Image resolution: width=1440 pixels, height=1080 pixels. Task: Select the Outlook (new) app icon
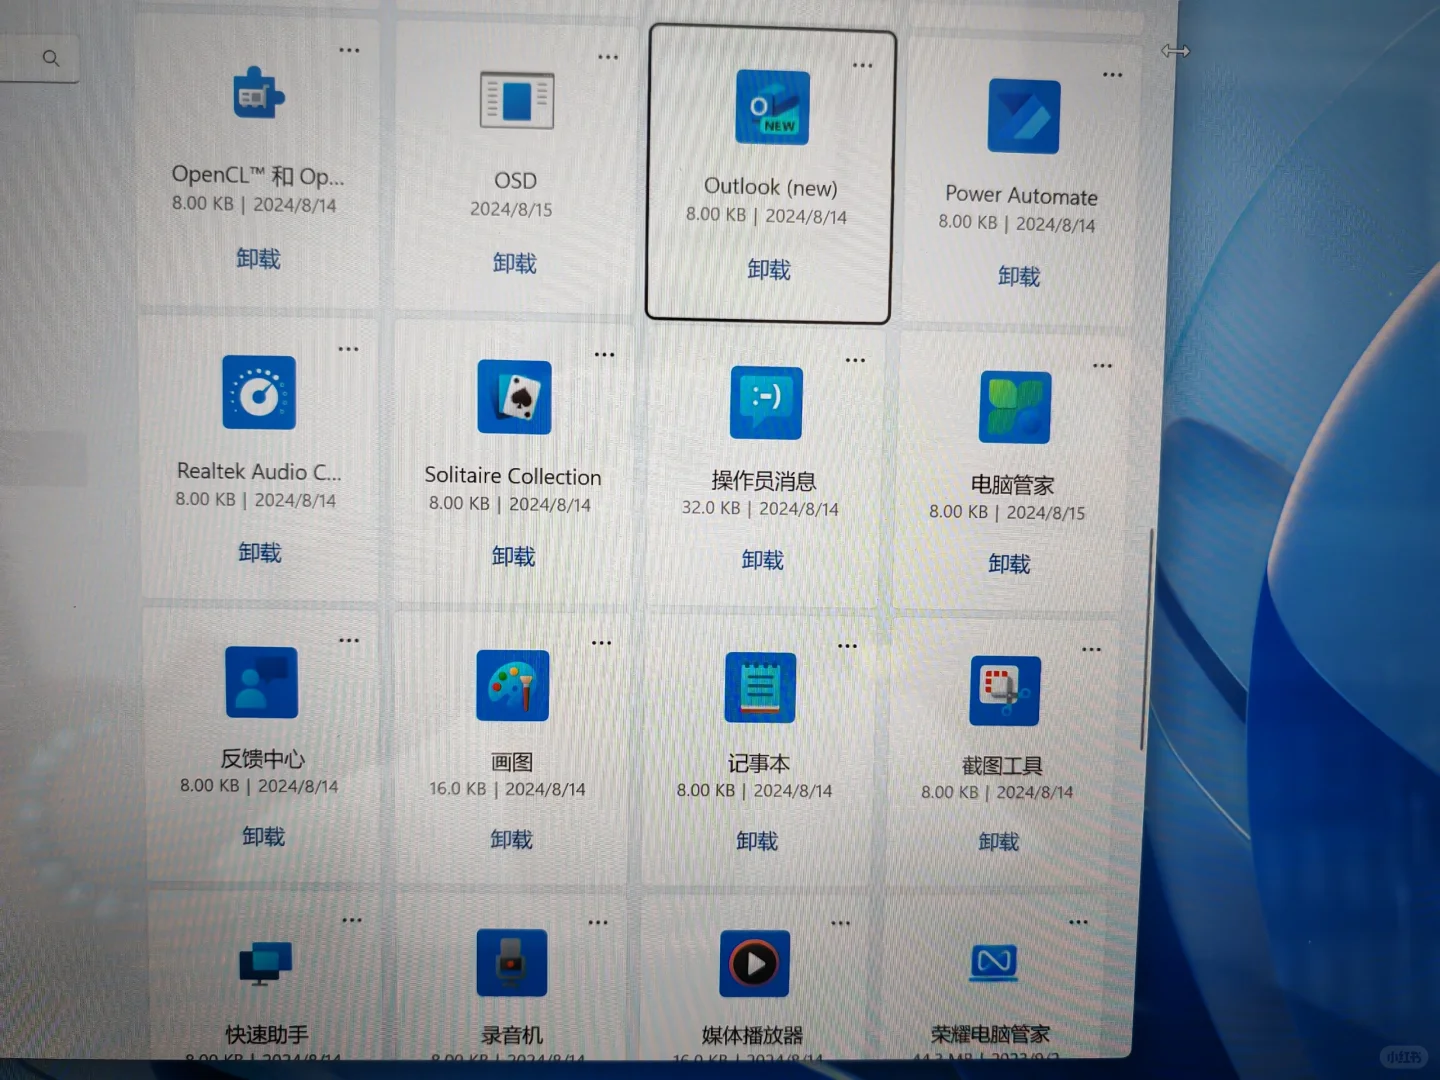point(772,107)
